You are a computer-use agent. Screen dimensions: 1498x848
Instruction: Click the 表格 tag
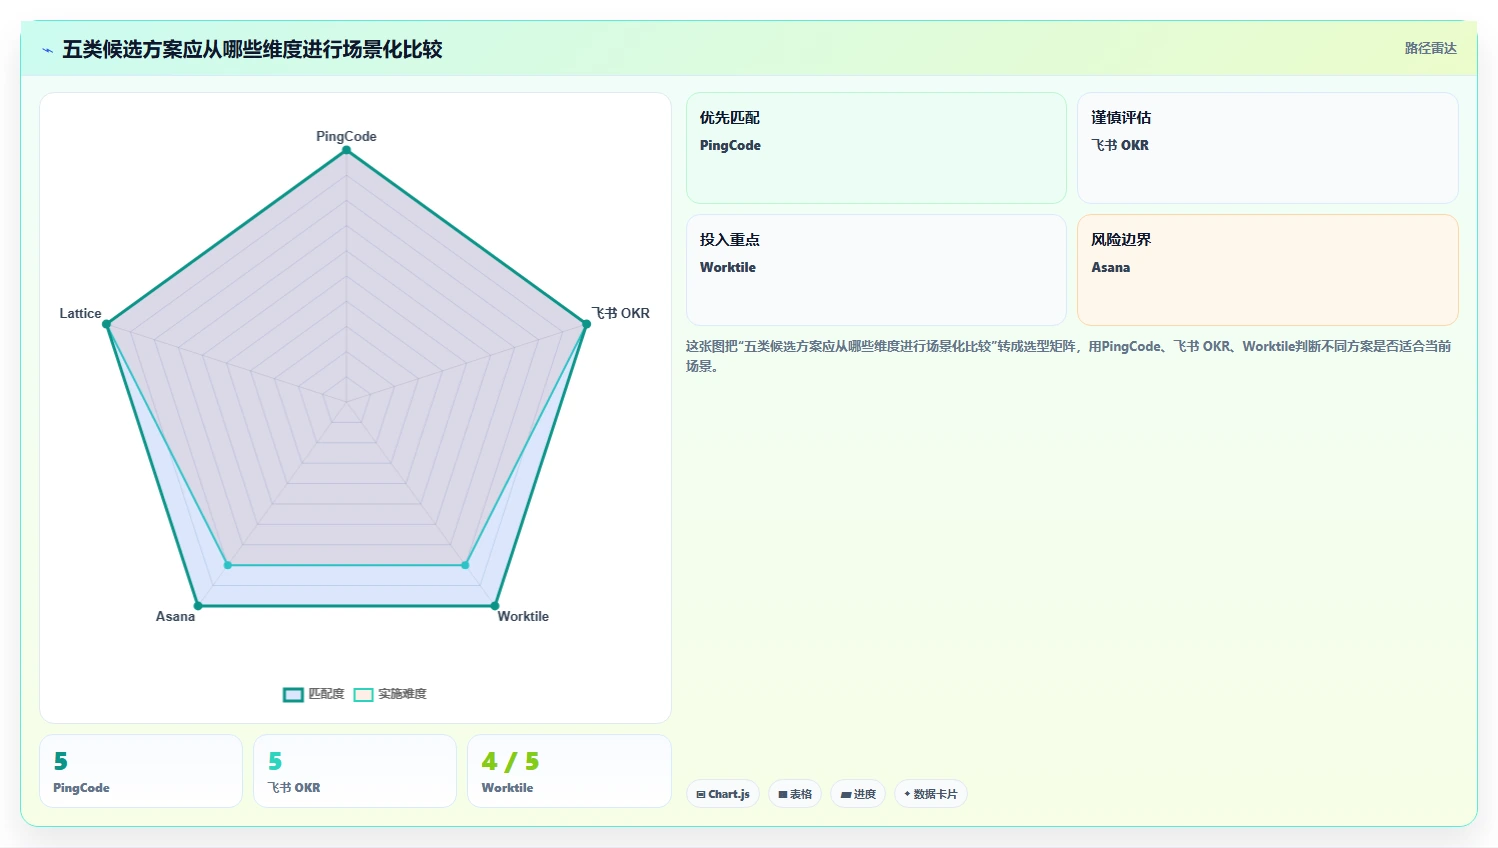(795, 794)
